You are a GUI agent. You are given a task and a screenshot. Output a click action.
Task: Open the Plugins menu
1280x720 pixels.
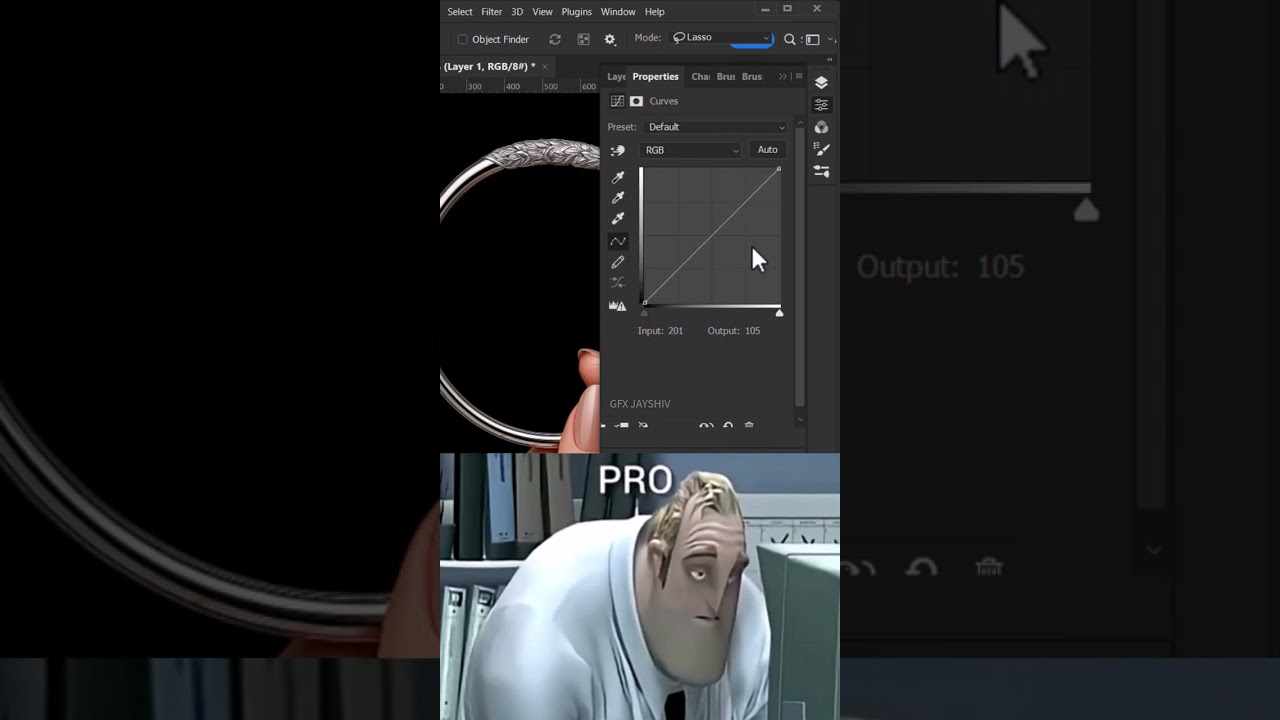tap(576, 12)
